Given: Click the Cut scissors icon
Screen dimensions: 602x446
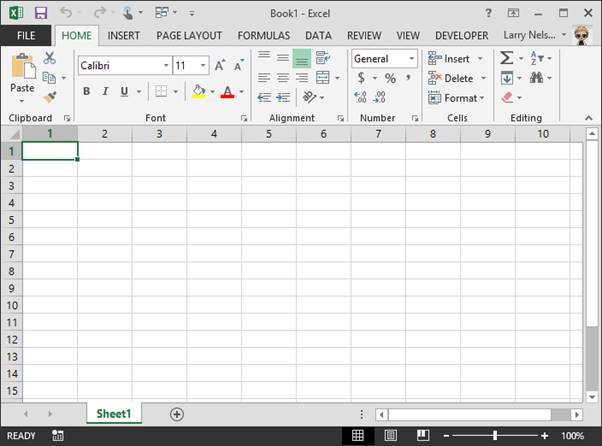Looking at the screenshot, I should (50, 59).
